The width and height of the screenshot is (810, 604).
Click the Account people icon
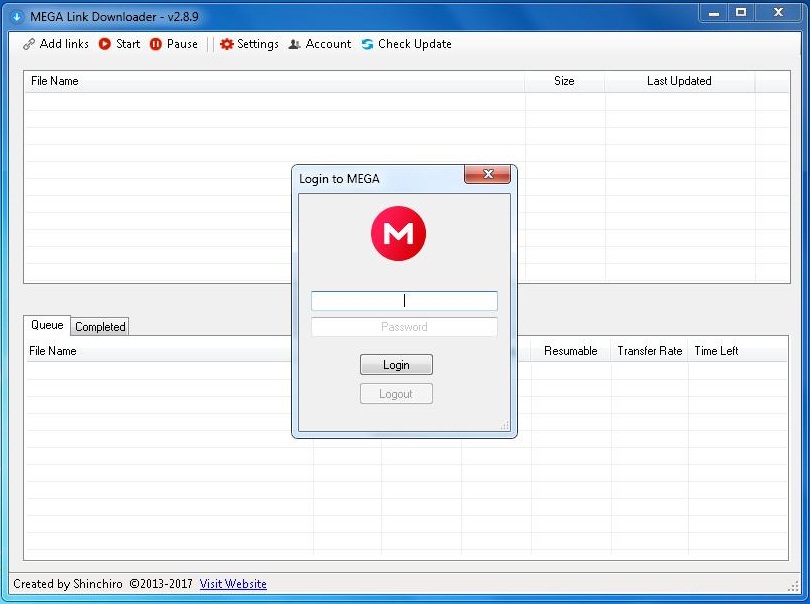pyautogui.click(x=294, y=44)
